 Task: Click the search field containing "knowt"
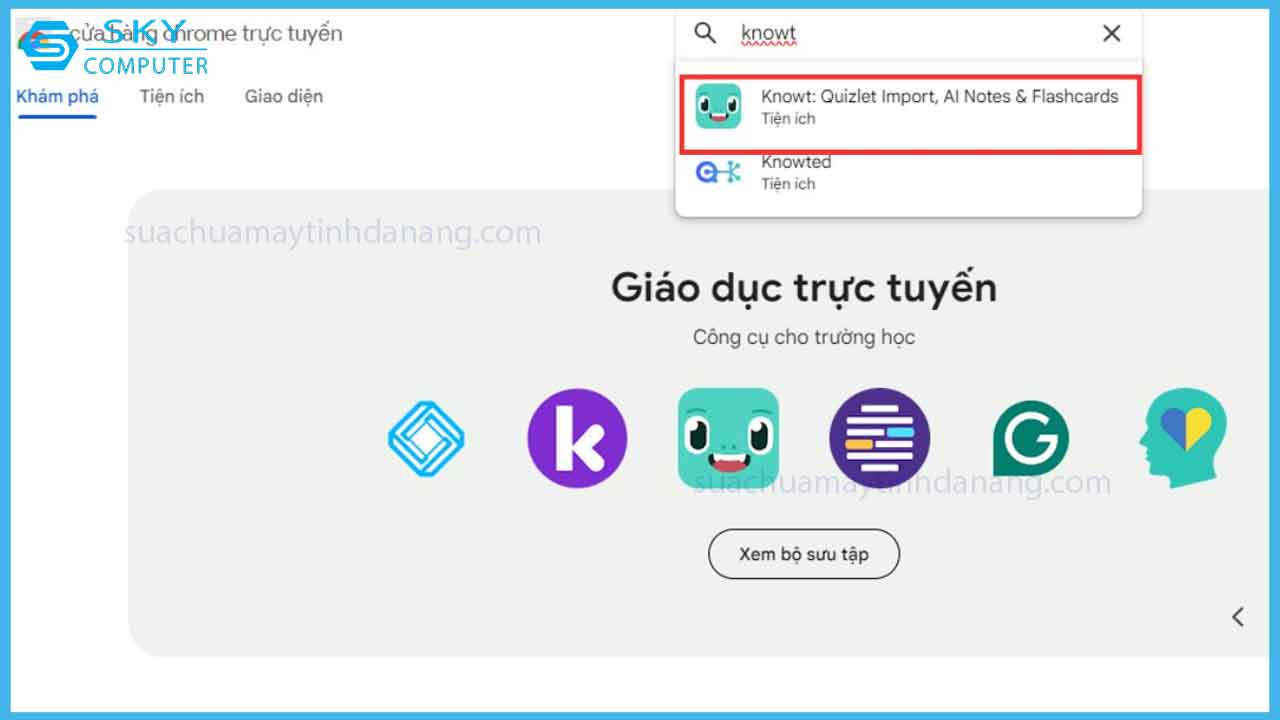(900, 33)
